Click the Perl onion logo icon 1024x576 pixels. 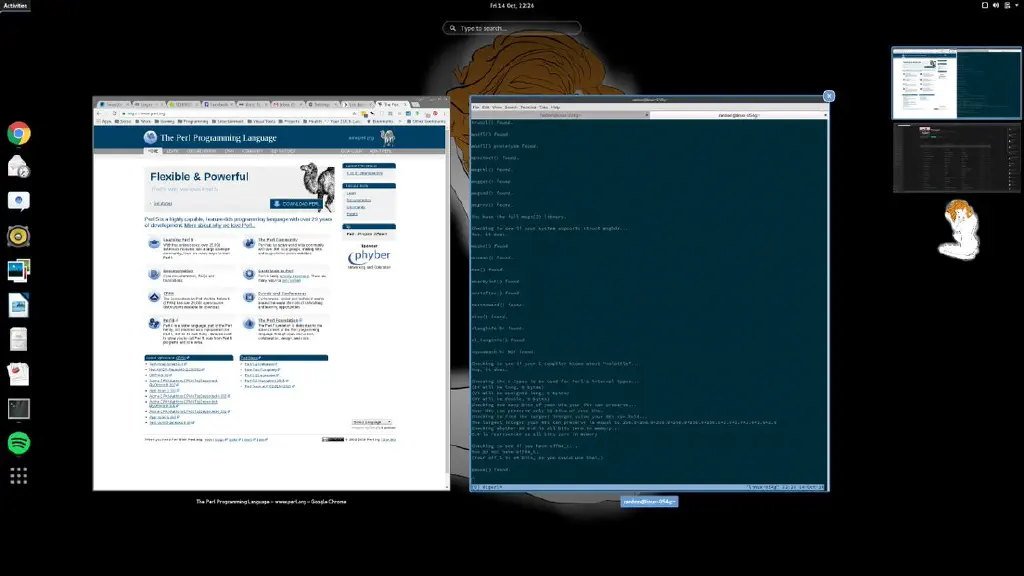pos(150,137)
